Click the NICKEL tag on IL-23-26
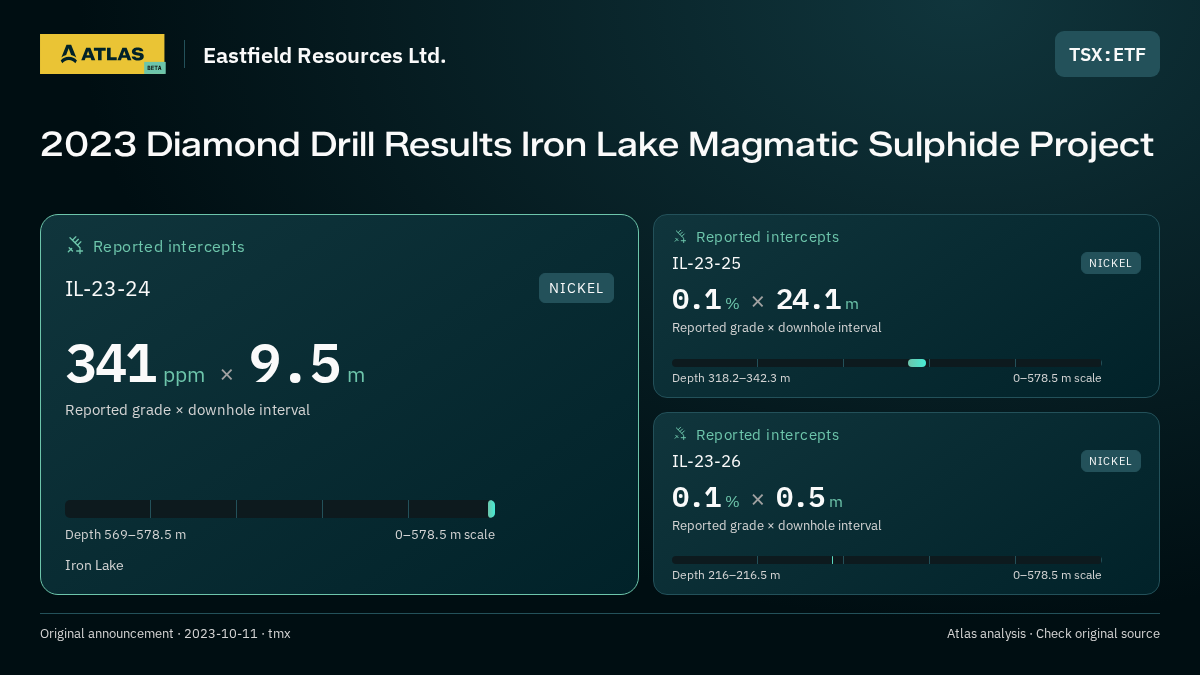The image size is (1200, 675). coord(1110,461)
